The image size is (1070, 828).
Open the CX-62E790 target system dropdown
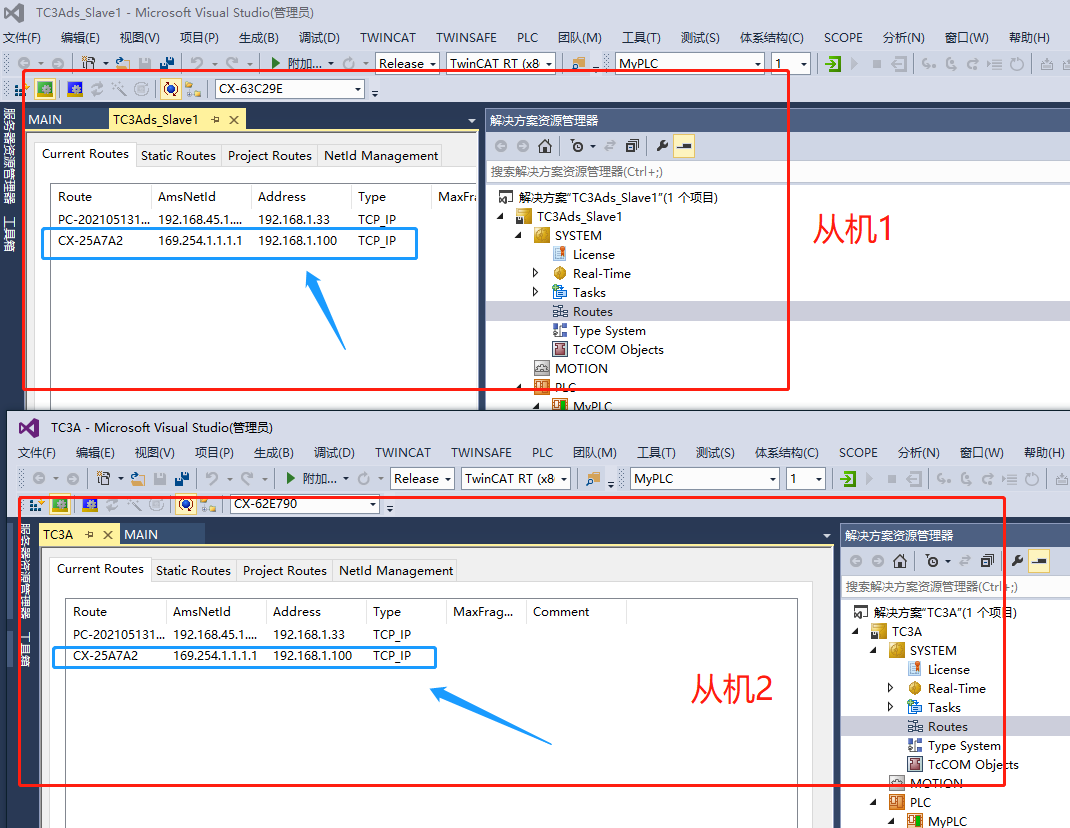(x=305, y=504)
